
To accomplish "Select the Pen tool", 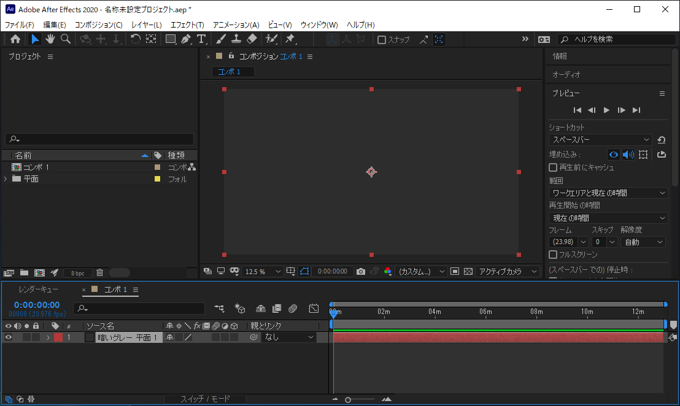I will 186,39.
